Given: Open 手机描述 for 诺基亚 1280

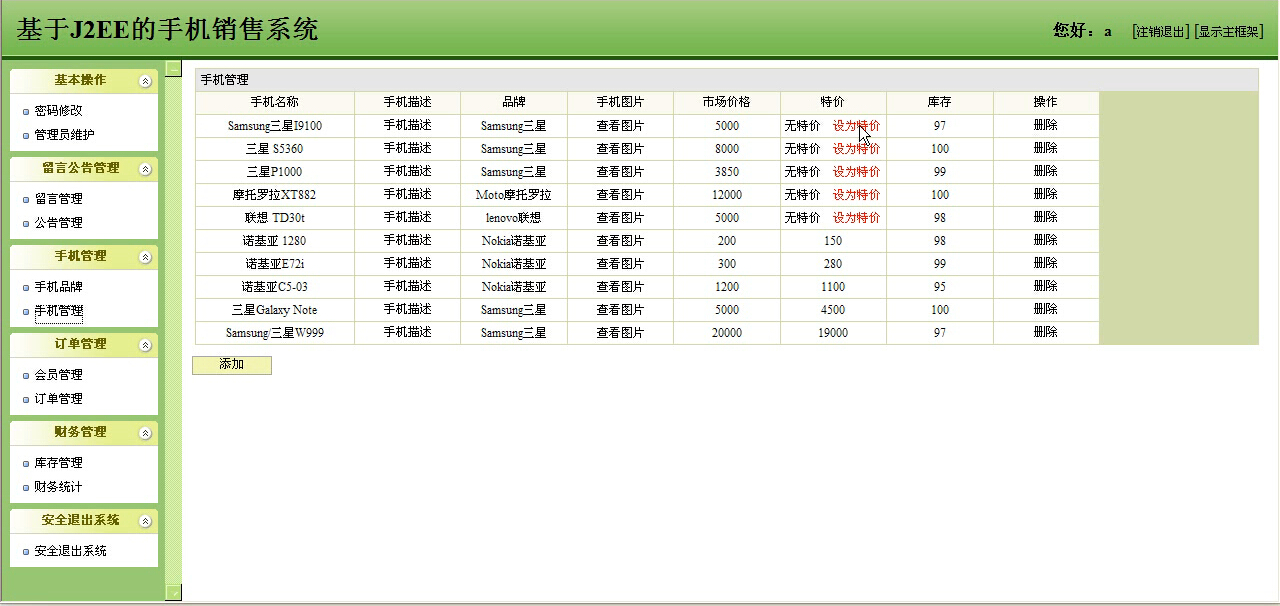Looking at the screenshot, I should (x=407, y=240).
